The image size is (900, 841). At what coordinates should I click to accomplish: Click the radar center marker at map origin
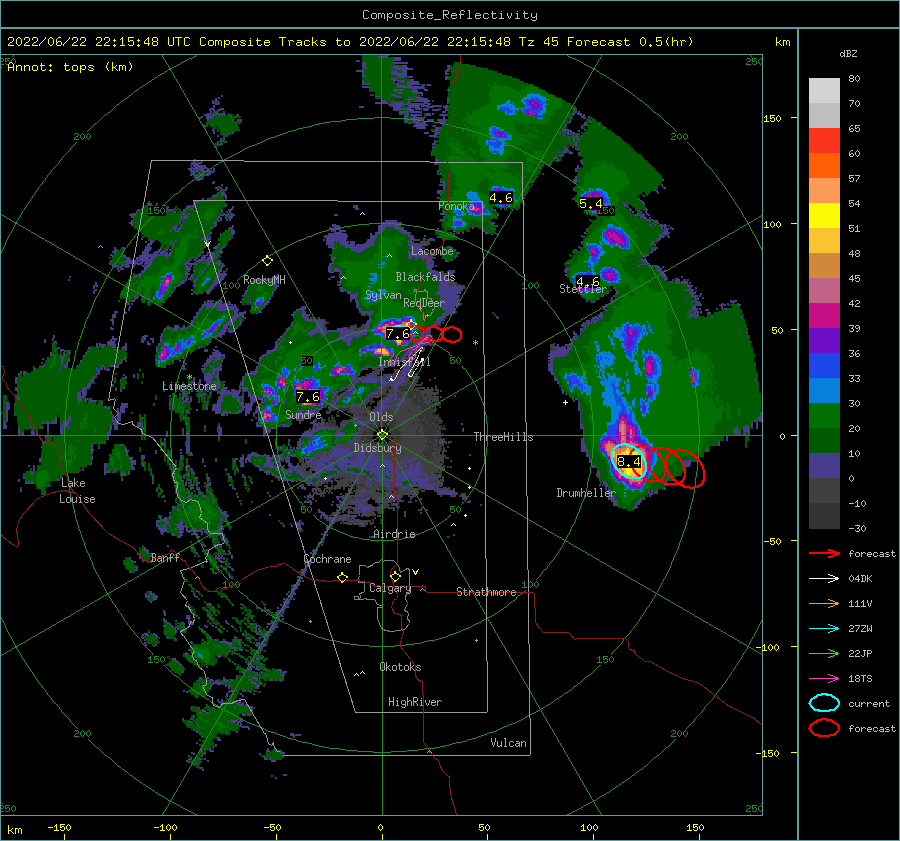(x=382, y=435)
